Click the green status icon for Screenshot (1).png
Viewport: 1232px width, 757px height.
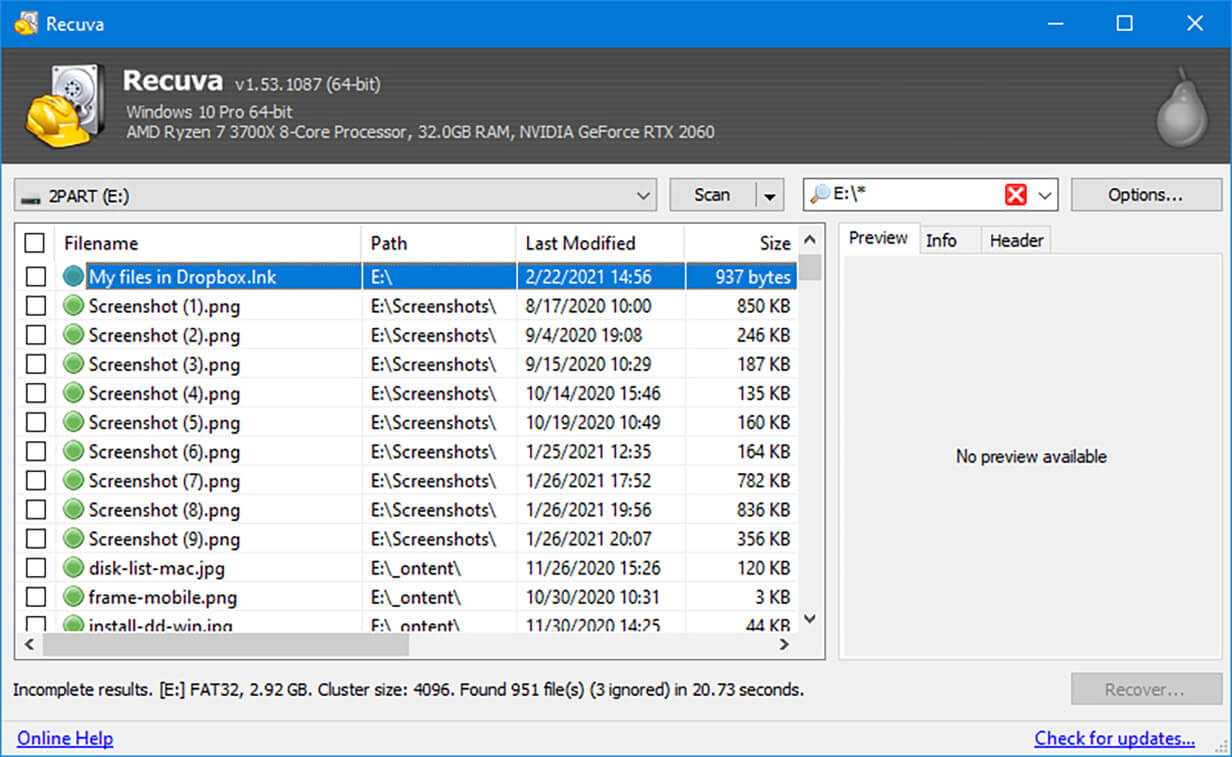coord(74,306)
